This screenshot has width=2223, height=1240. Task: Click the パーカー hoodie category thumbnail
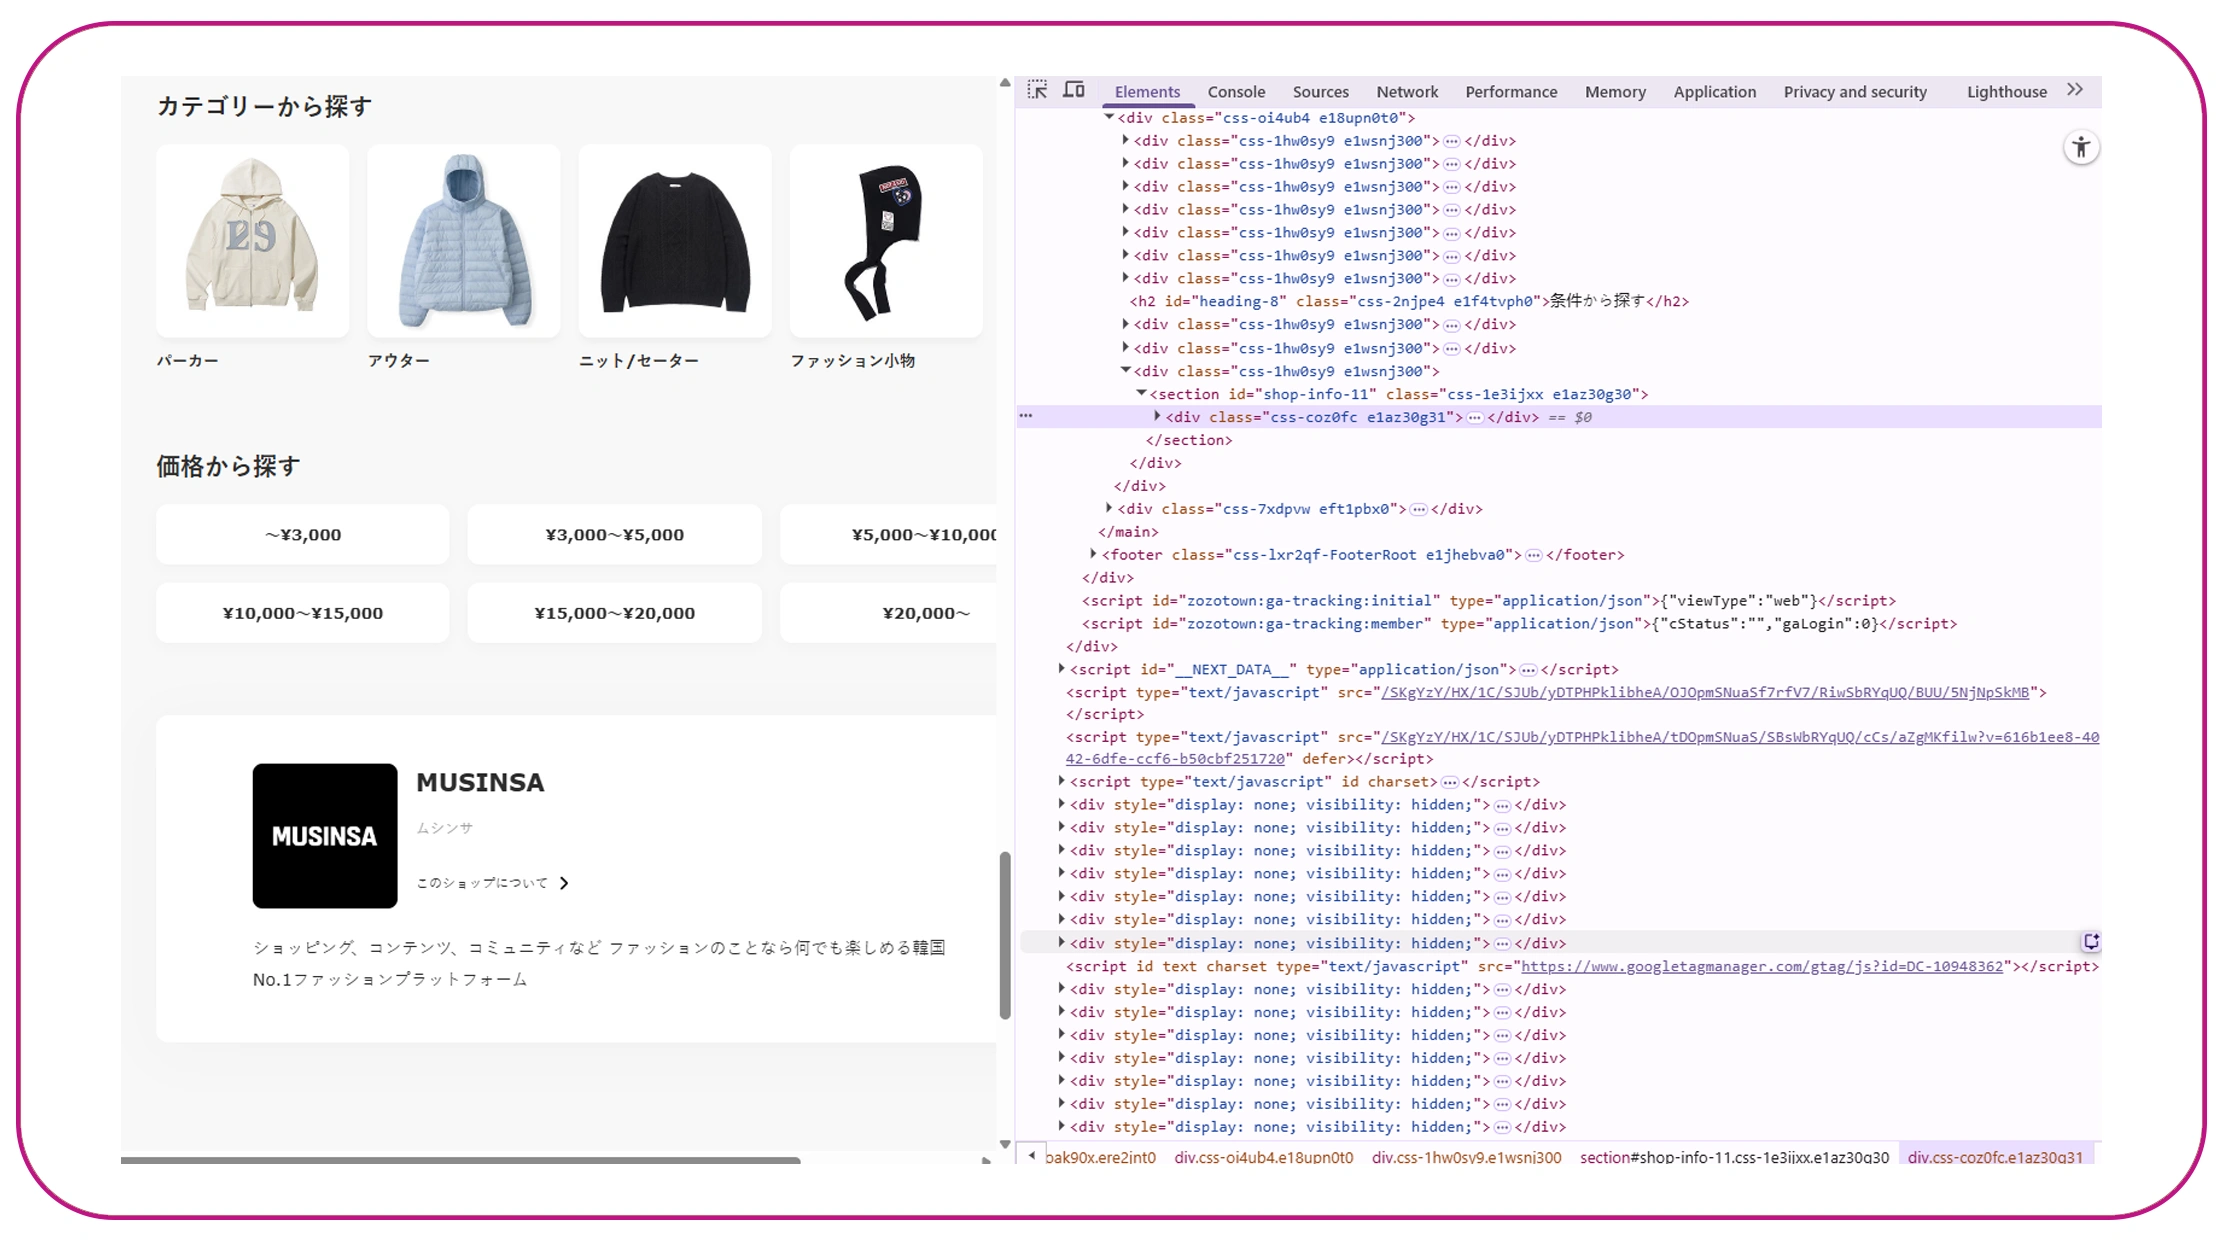pos(252,241)
